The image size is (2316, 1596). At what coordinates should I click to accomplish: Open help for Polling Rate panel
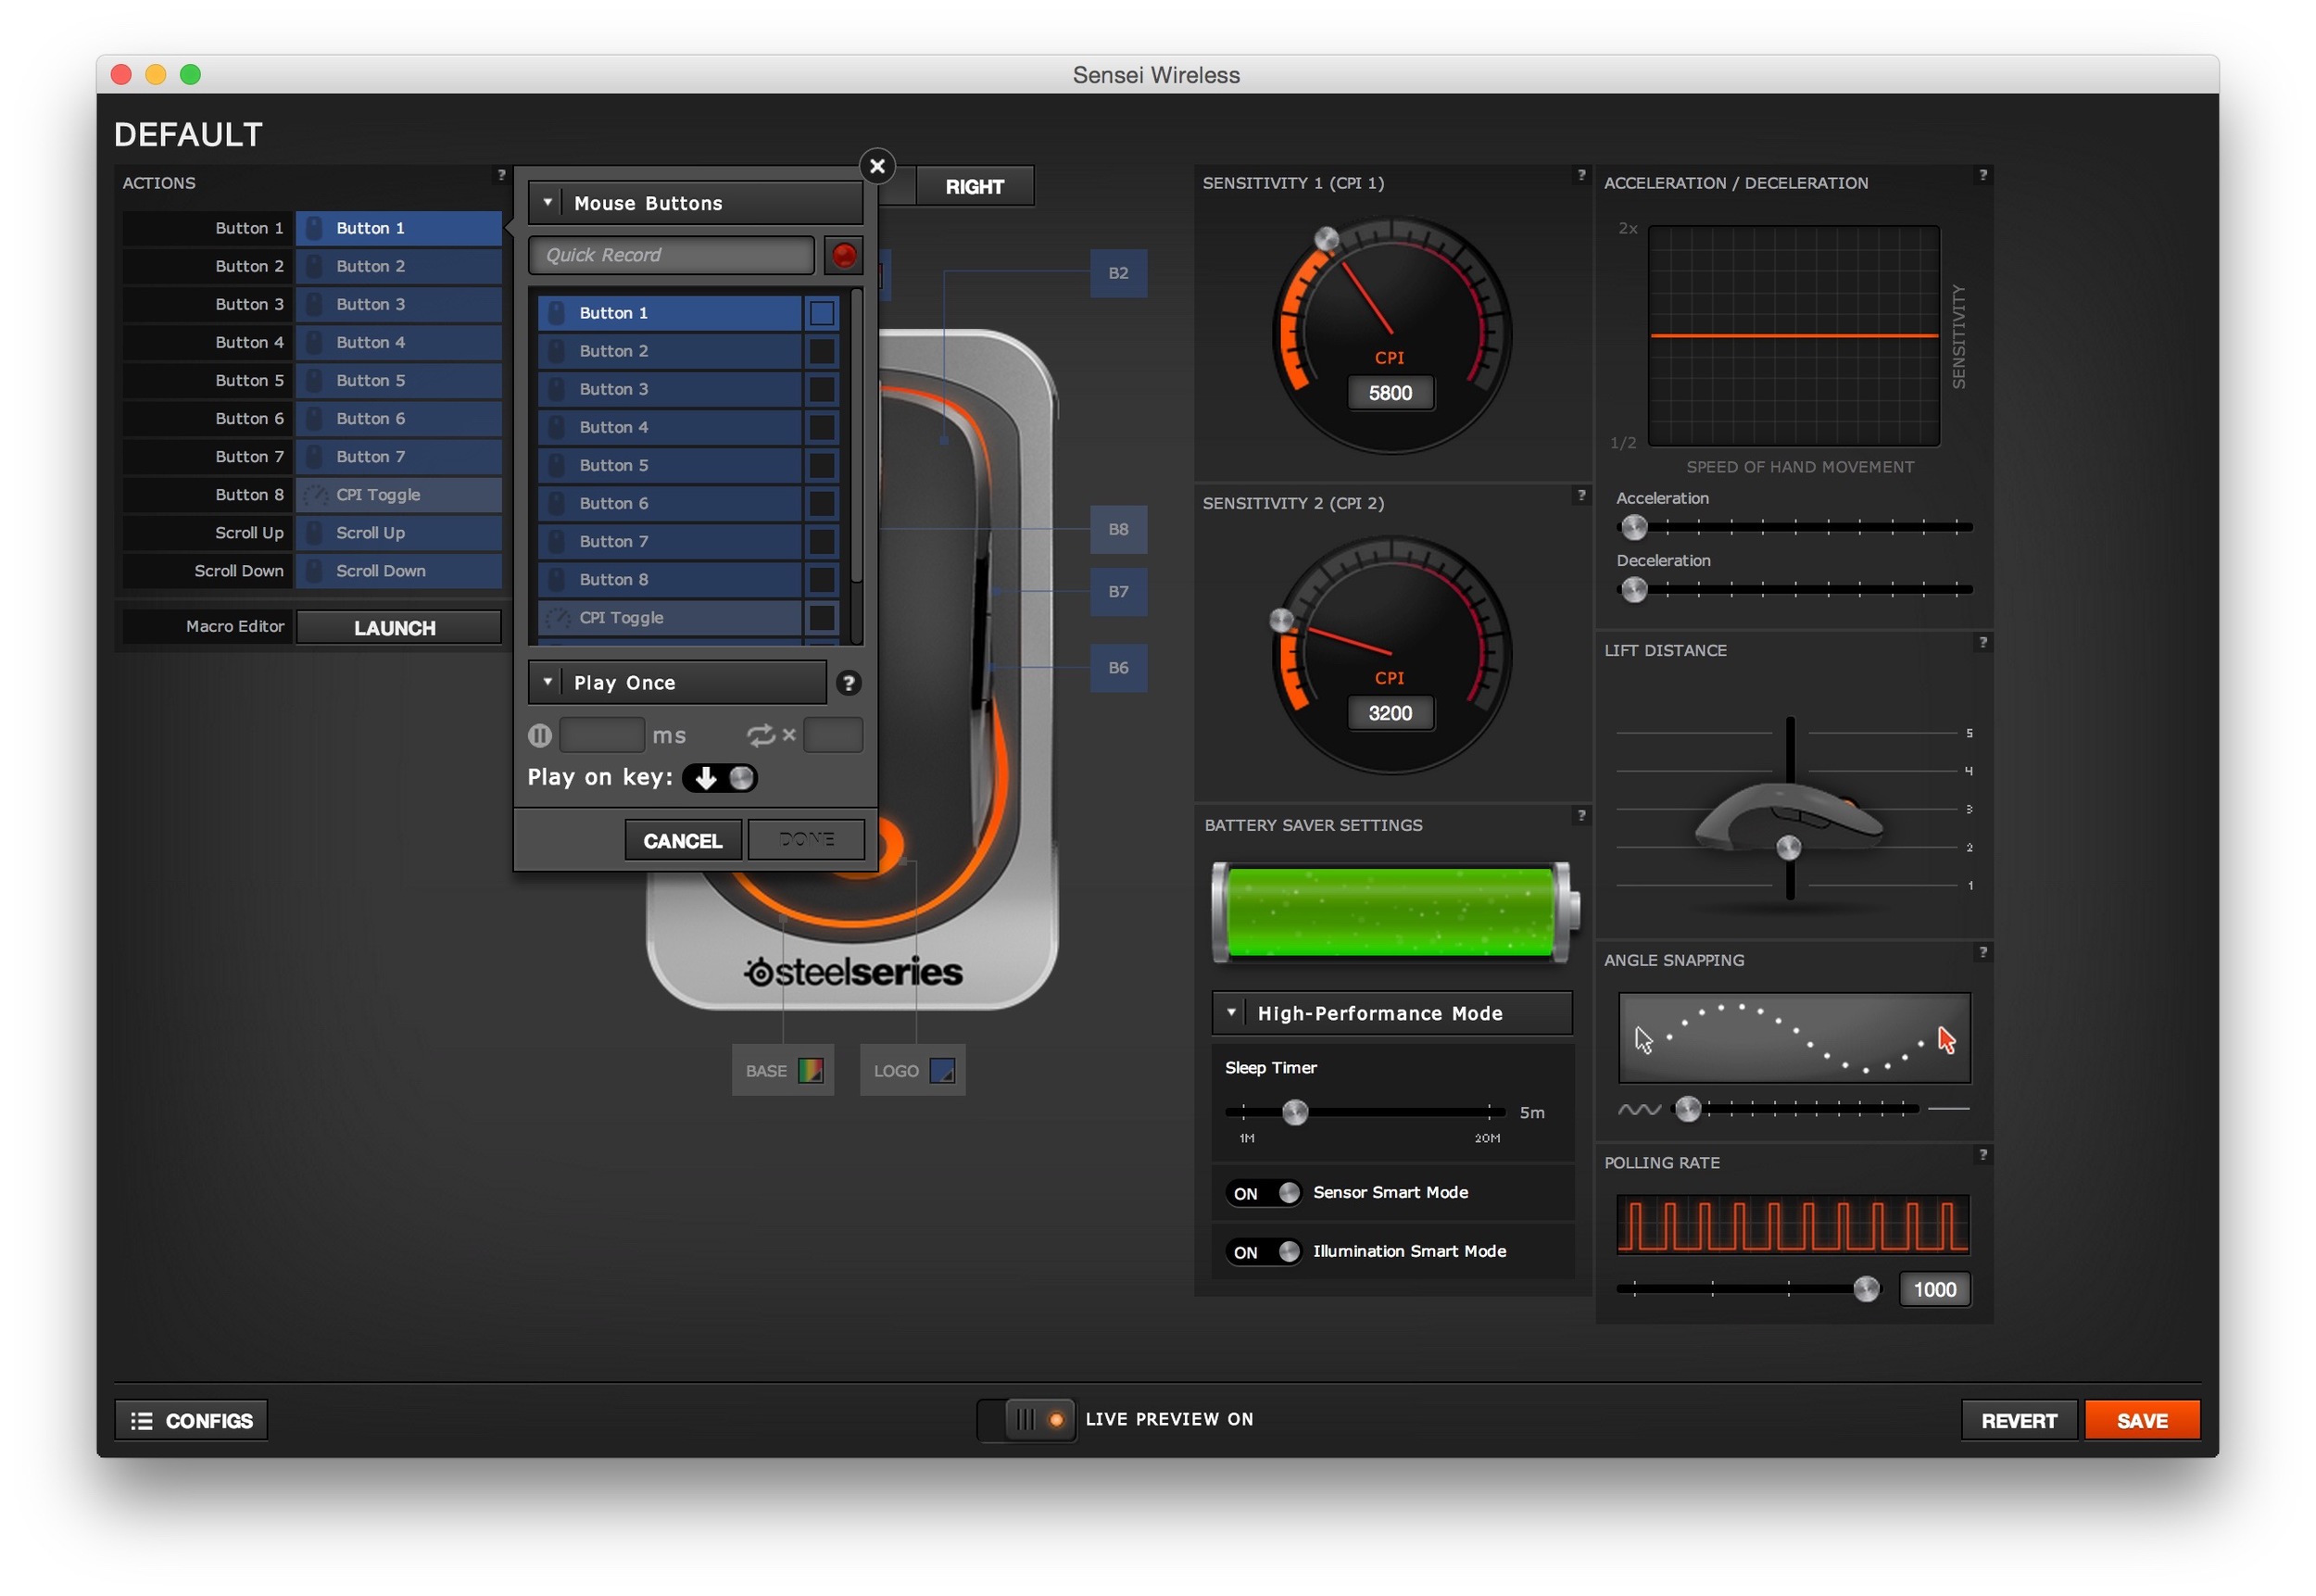tap(1983, 1155)
